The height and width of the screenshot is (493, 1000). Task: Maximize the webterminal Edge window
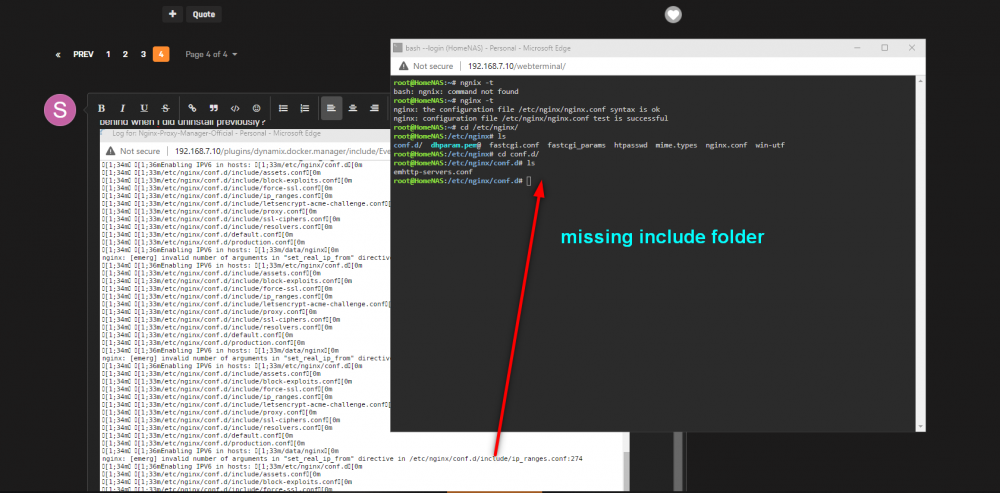pos(885,48)
